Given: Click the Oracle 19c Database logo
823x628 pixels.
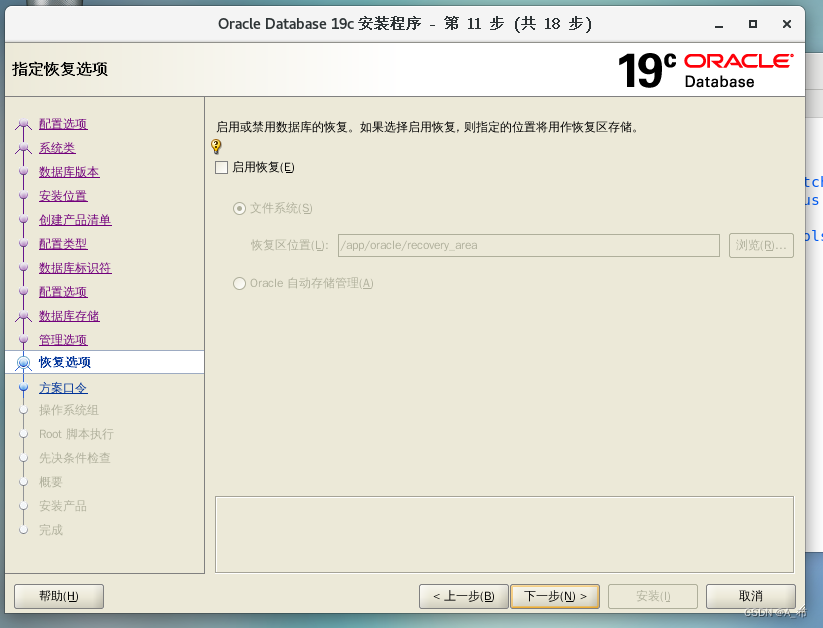Looking at the screenshot, I should point(705,70).
